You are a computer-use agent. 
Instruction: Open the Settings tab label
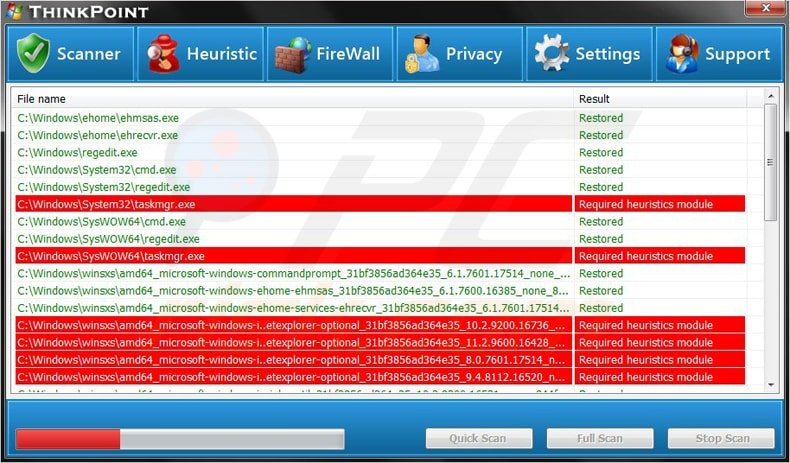click(x=608, y=54)
